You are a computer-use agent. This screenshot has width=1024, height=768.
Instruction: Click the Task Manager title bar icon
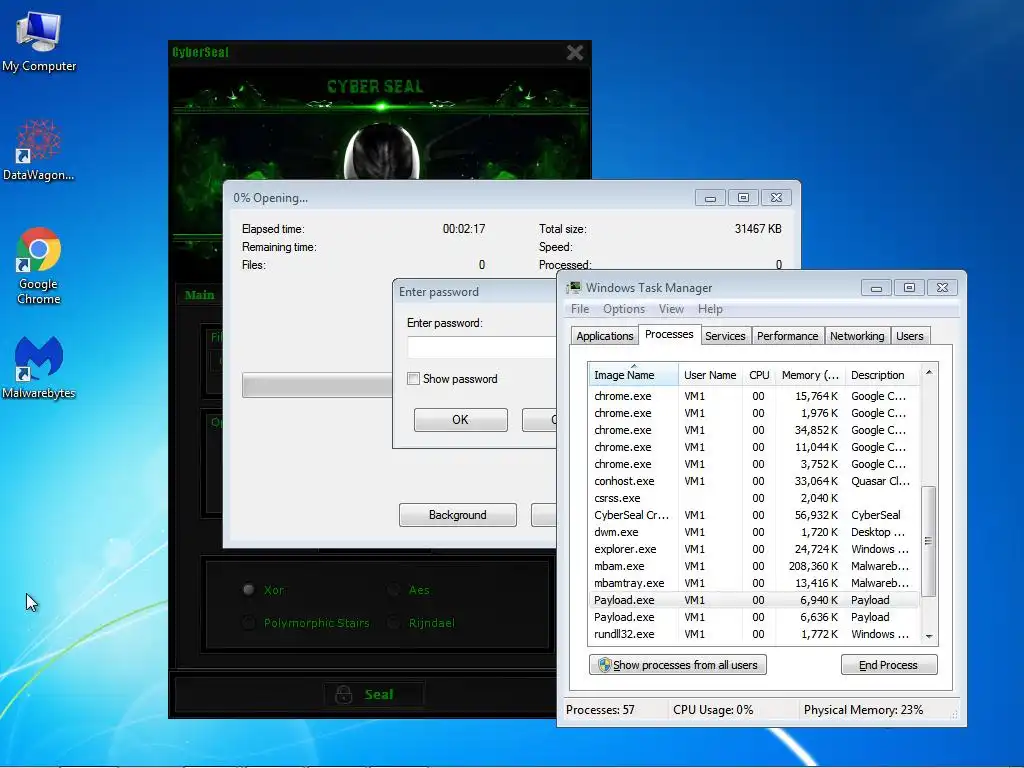coord(574,287)
